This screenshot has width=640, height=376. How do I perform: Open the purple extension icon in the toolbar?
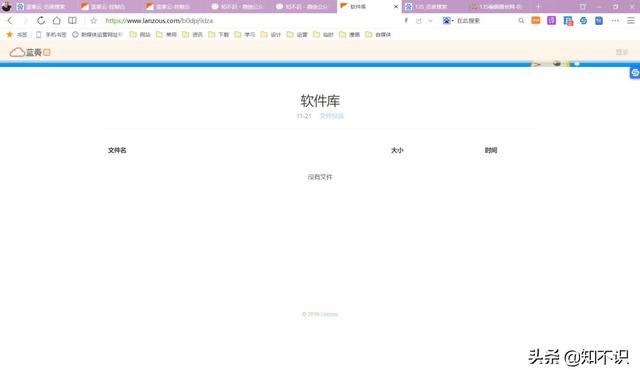tap(551, 20)
